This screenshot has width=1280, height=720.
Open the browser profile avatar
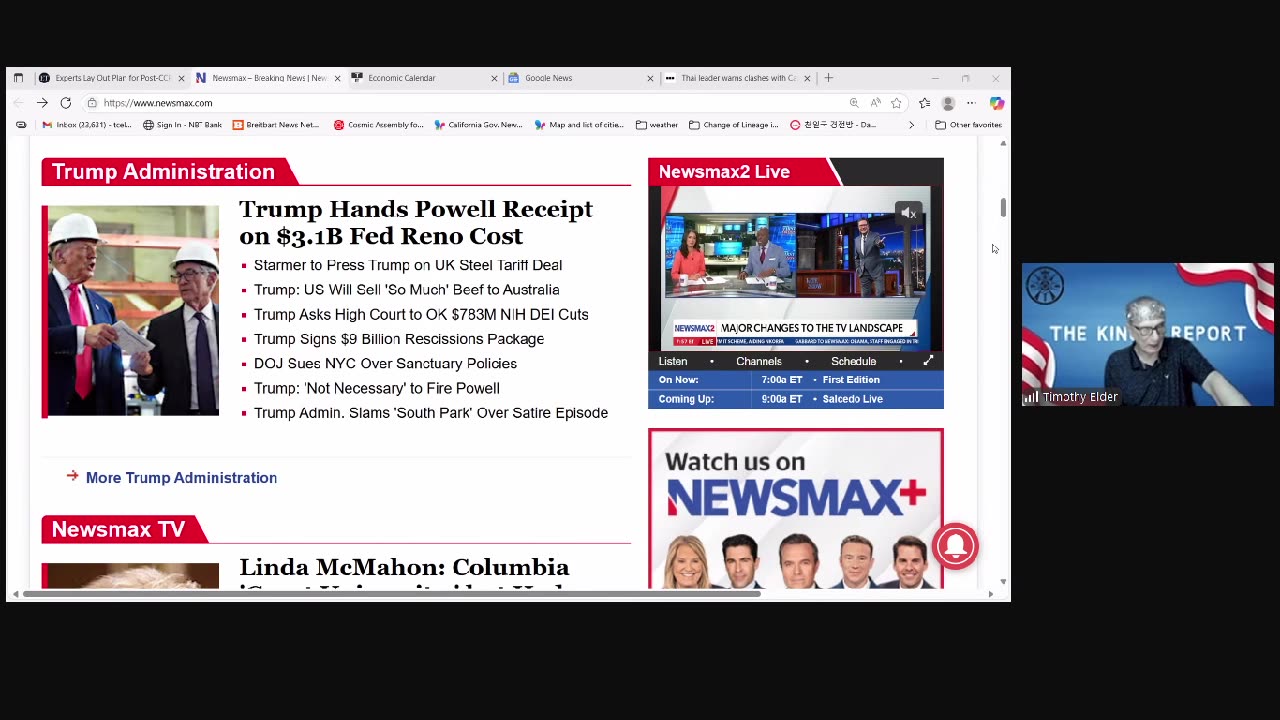[948, 103]
